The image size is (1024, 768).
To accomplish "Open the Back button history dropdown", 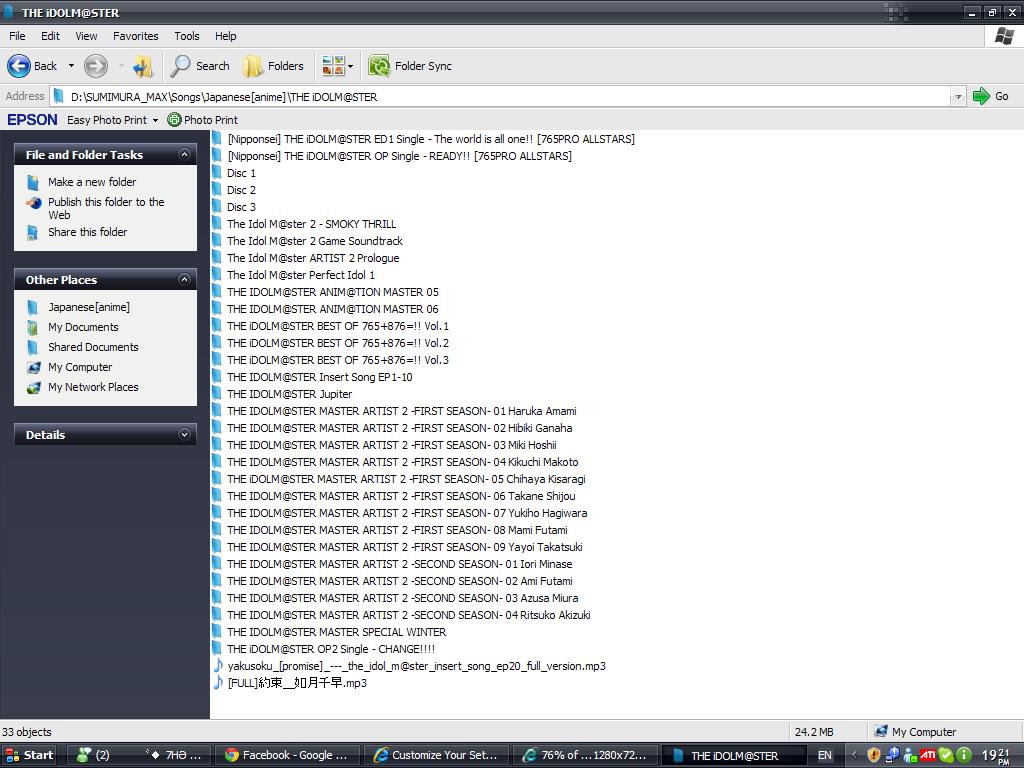I will pyautogui.click(x=71, y=66).
